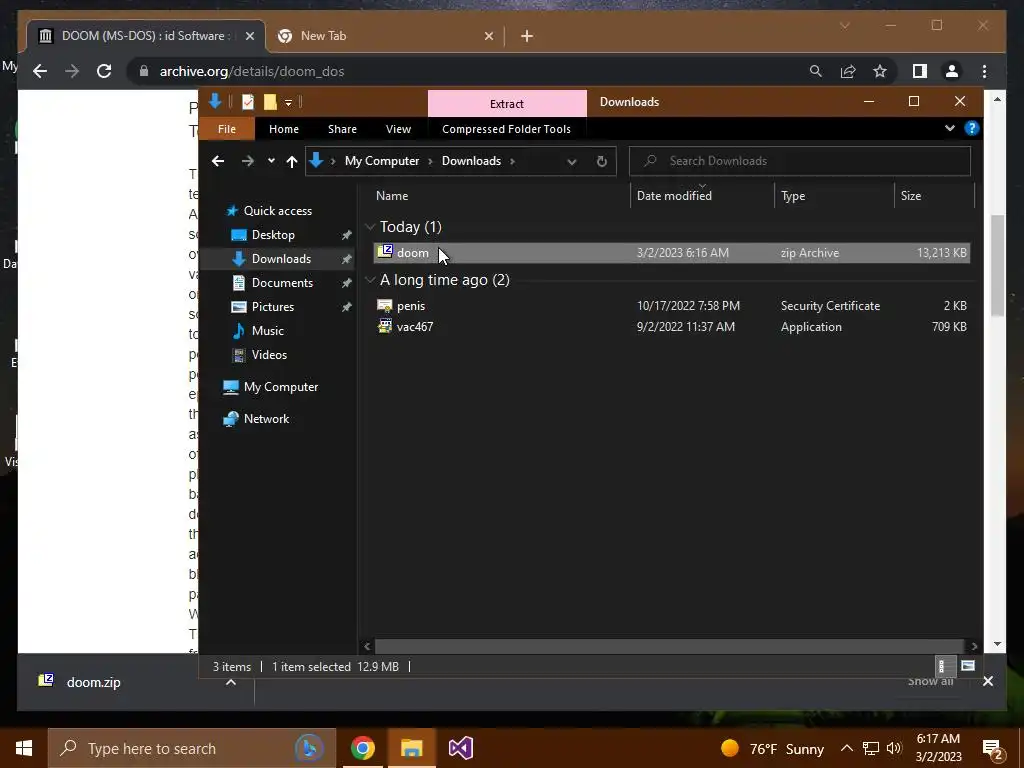Collapse the A long time ago (2) group

click(370, 280)
